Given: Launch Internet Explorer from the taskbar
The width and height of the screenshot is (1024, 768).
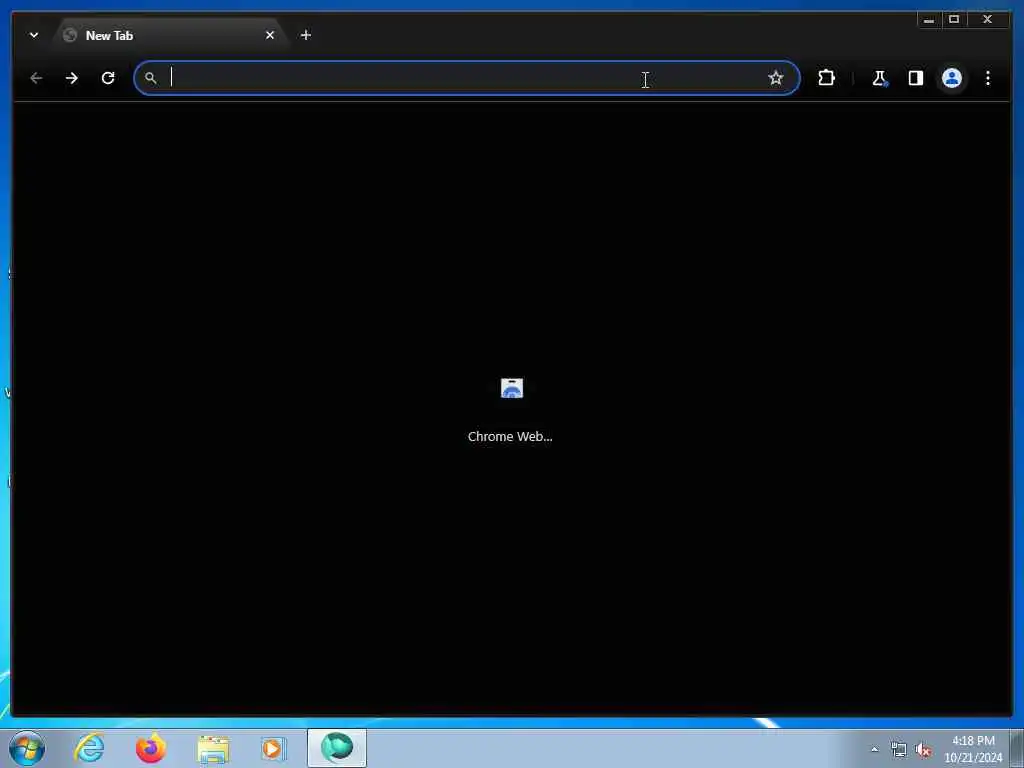Looking at the screenshot, I should 89,748.
